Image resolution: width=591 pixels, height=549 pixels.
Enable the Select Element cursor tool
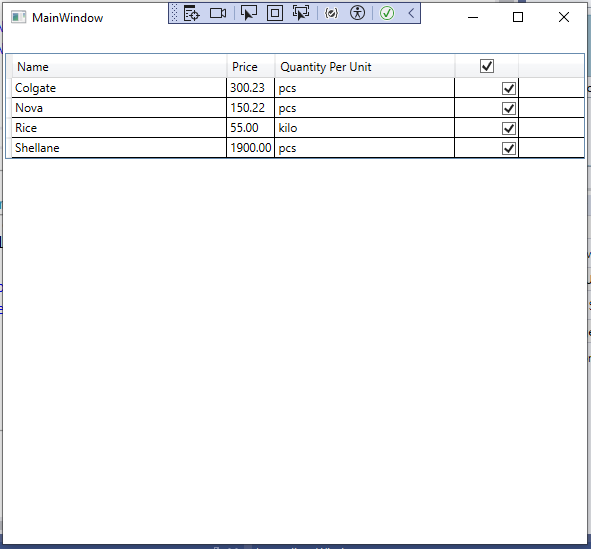point(248,13)
